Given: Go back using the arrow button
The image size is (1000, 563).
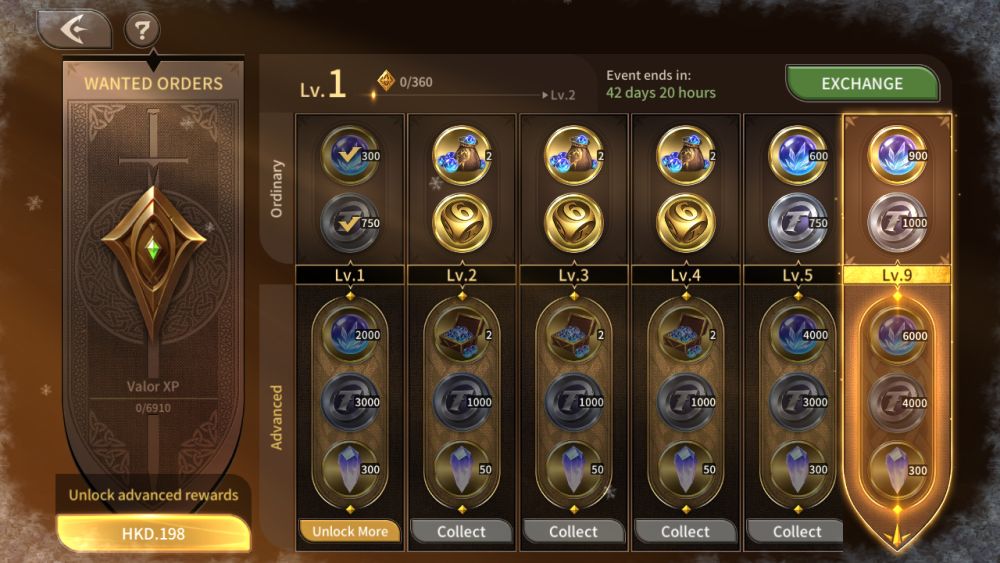Looking at the screenshot, I should coord(74,29).
